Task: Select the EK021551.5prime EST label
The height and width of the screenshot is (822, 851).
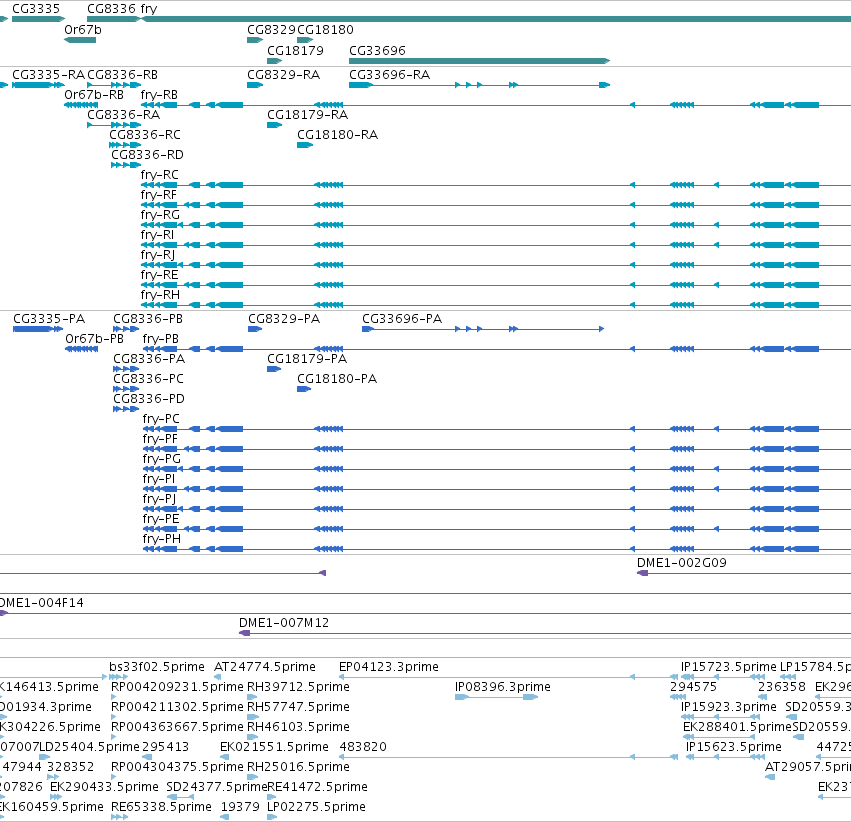Action: (x=274, y=747)
